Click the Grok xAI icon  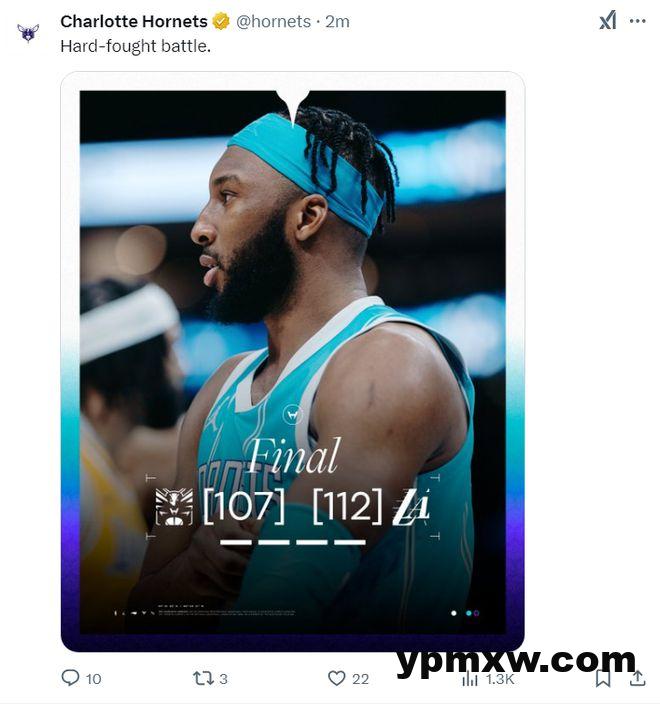607,21
